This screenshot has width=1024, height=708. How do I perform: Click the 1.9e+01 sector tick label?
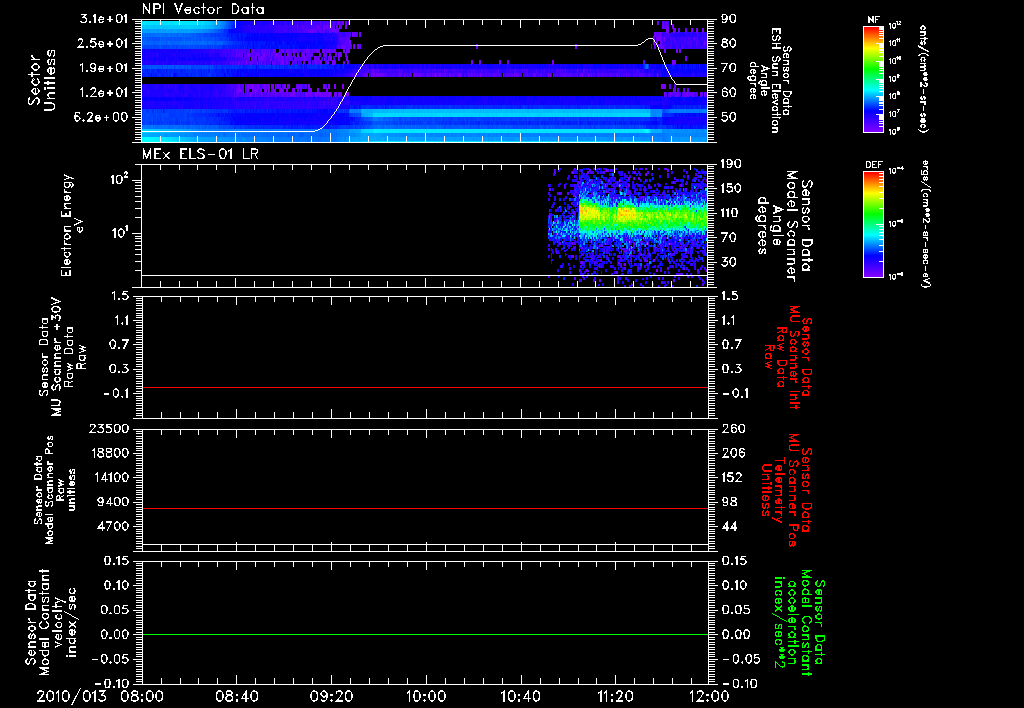(x=104, y=68)
